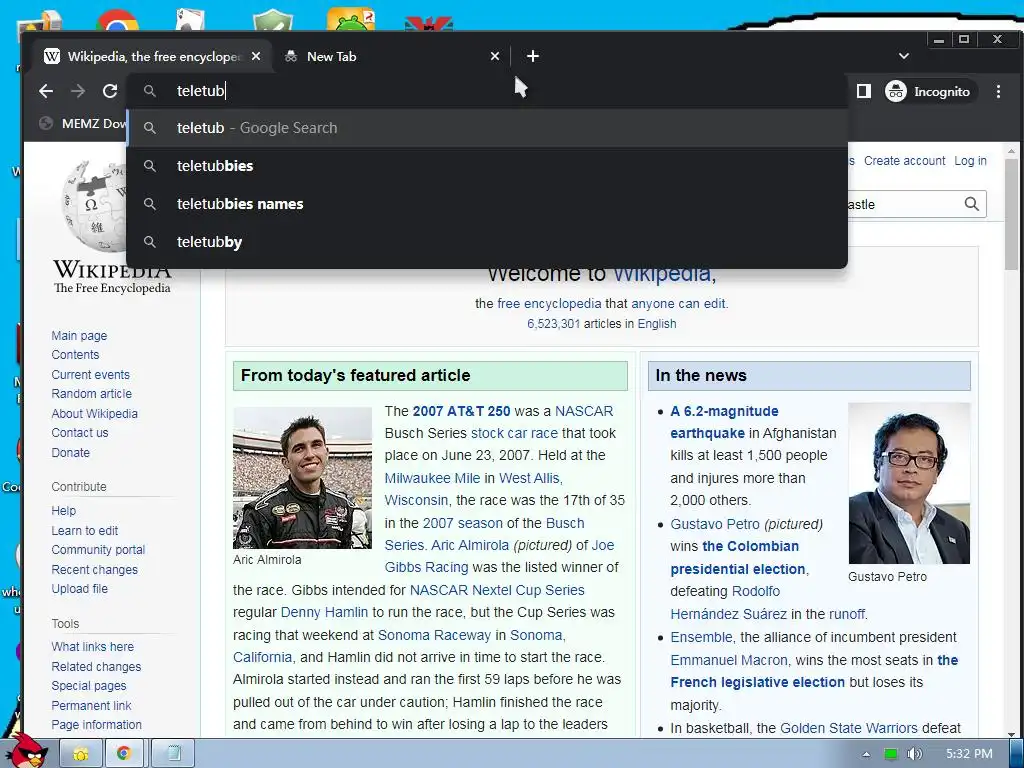Open MEMZ Dow bookmark
The height and width of the screenshot is (768, 1024).
(x=82, y=123)
